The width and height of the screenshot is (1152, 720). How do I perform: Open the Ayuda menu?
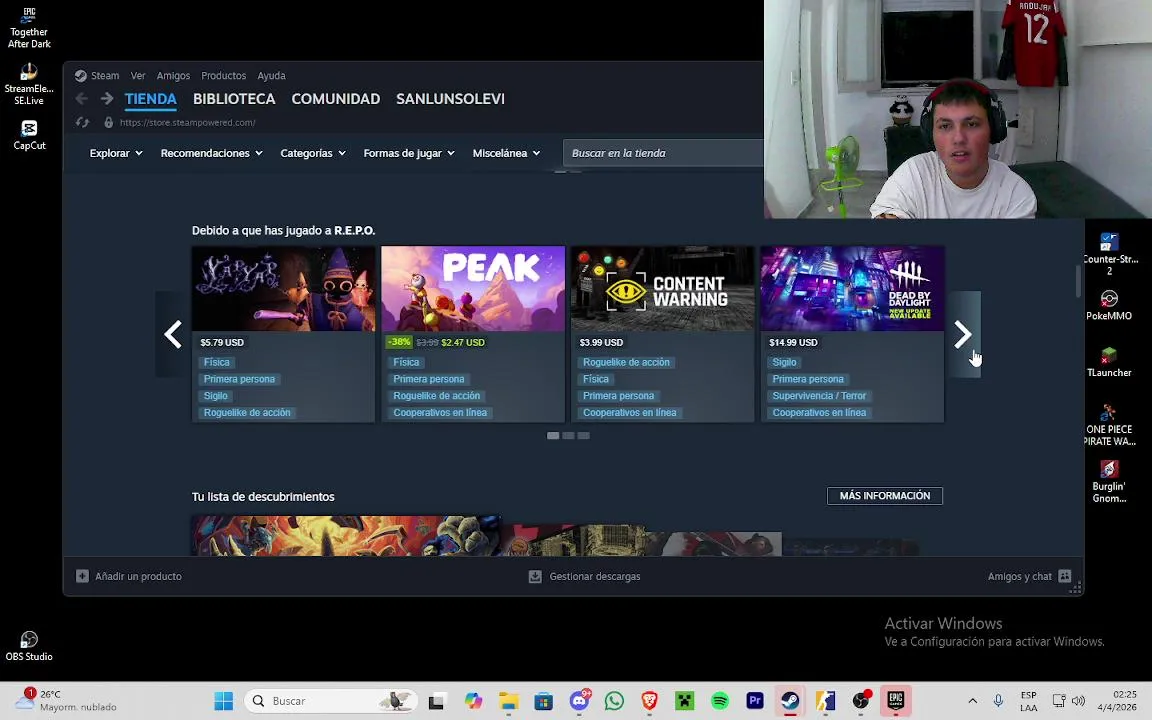coord(271,76)
